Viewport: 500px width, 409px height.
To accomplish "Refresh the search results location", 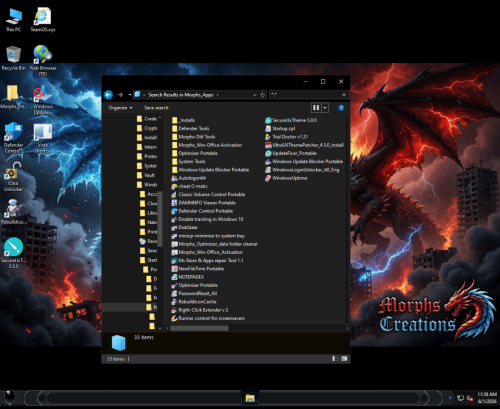I will click(x=263, y=95).
